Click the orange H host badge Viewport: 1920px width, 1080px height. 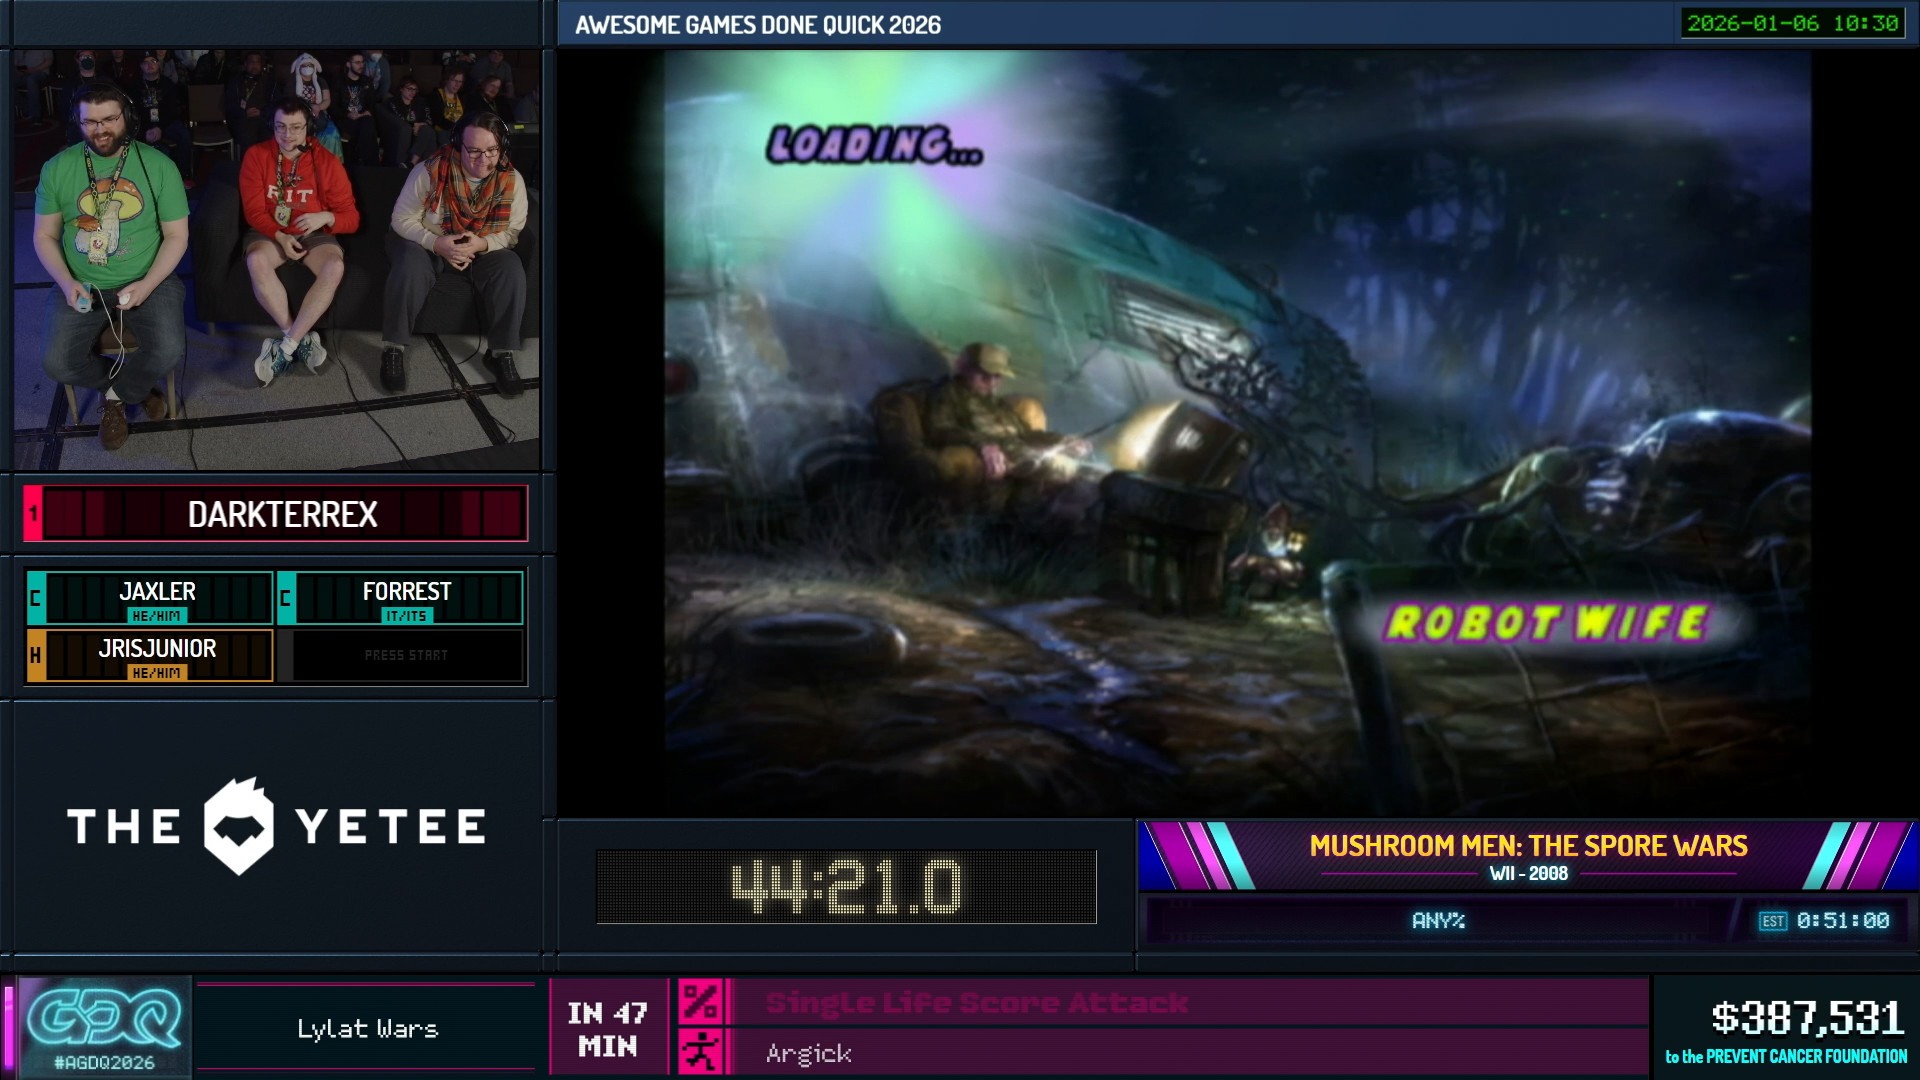point(36,655)
